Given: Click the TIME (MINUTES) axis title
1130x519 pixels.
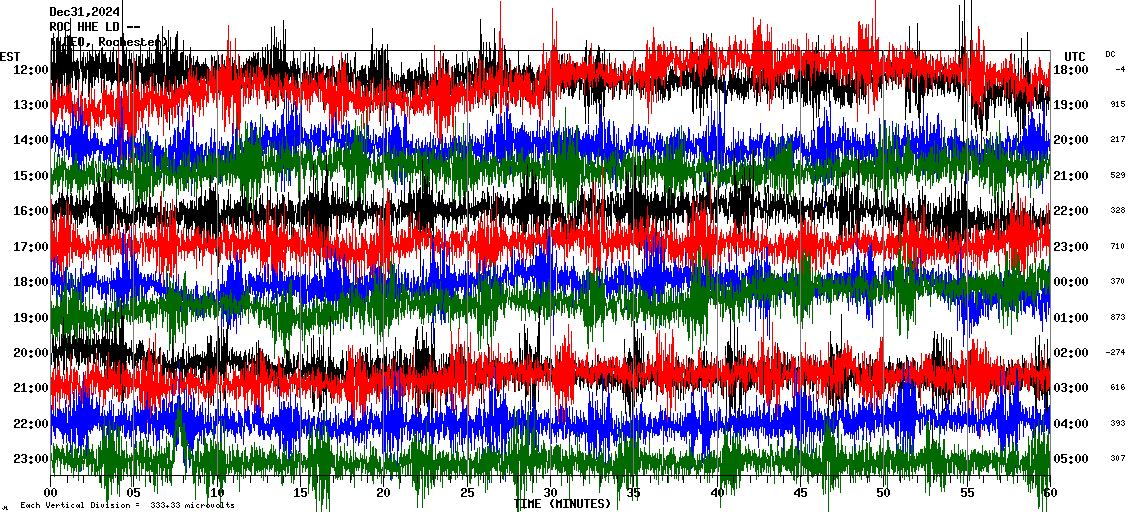Looking at the screenshot, I should 562,504.
